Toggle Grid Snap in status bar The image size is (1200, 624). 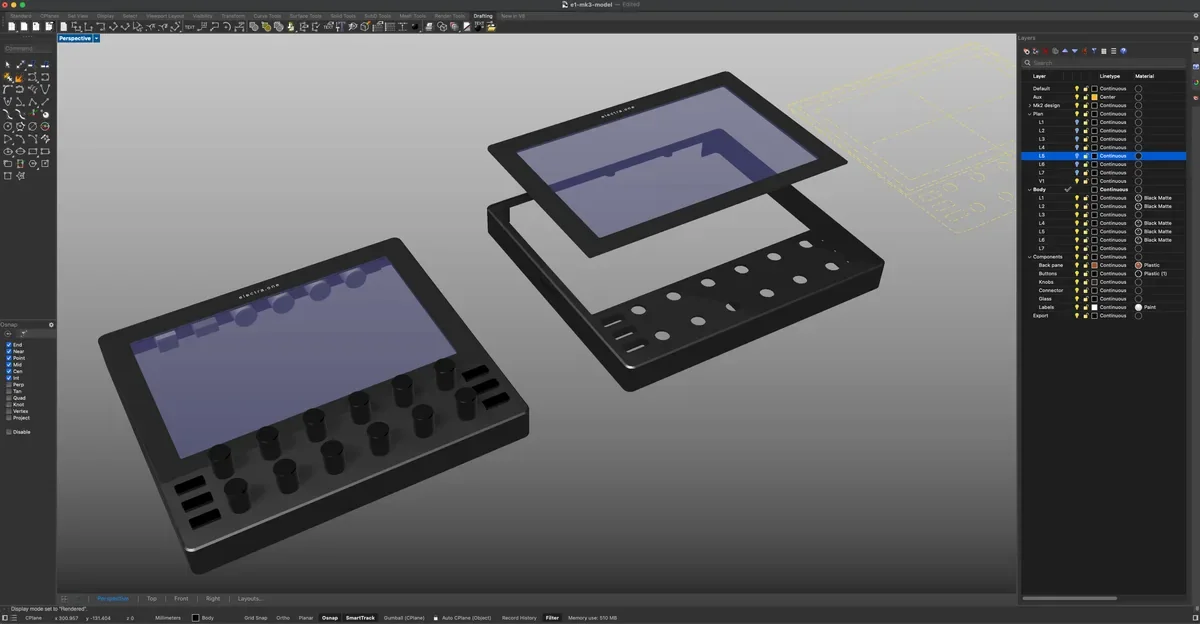[x=256, y=618]
